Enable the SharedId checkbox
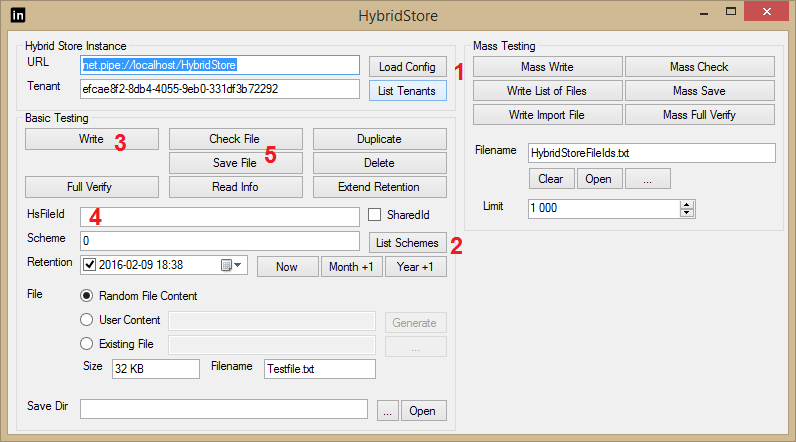 [375, 215]
